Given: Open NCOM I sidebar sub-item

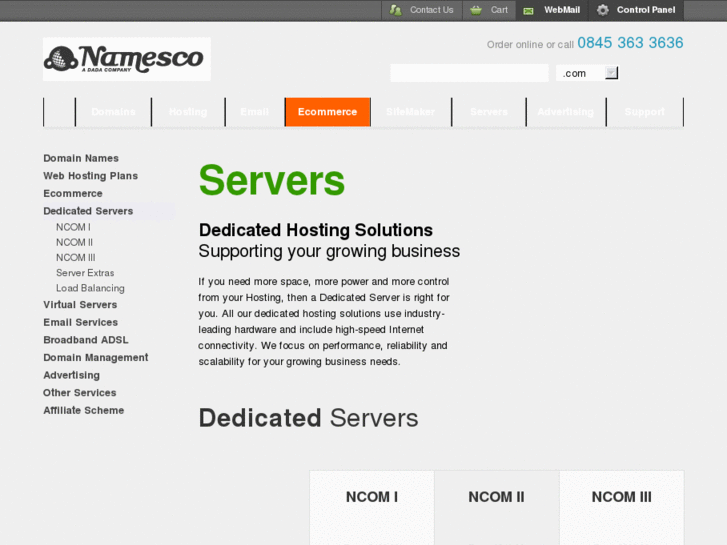Looking at the screenshot, I should click(73, 227).
